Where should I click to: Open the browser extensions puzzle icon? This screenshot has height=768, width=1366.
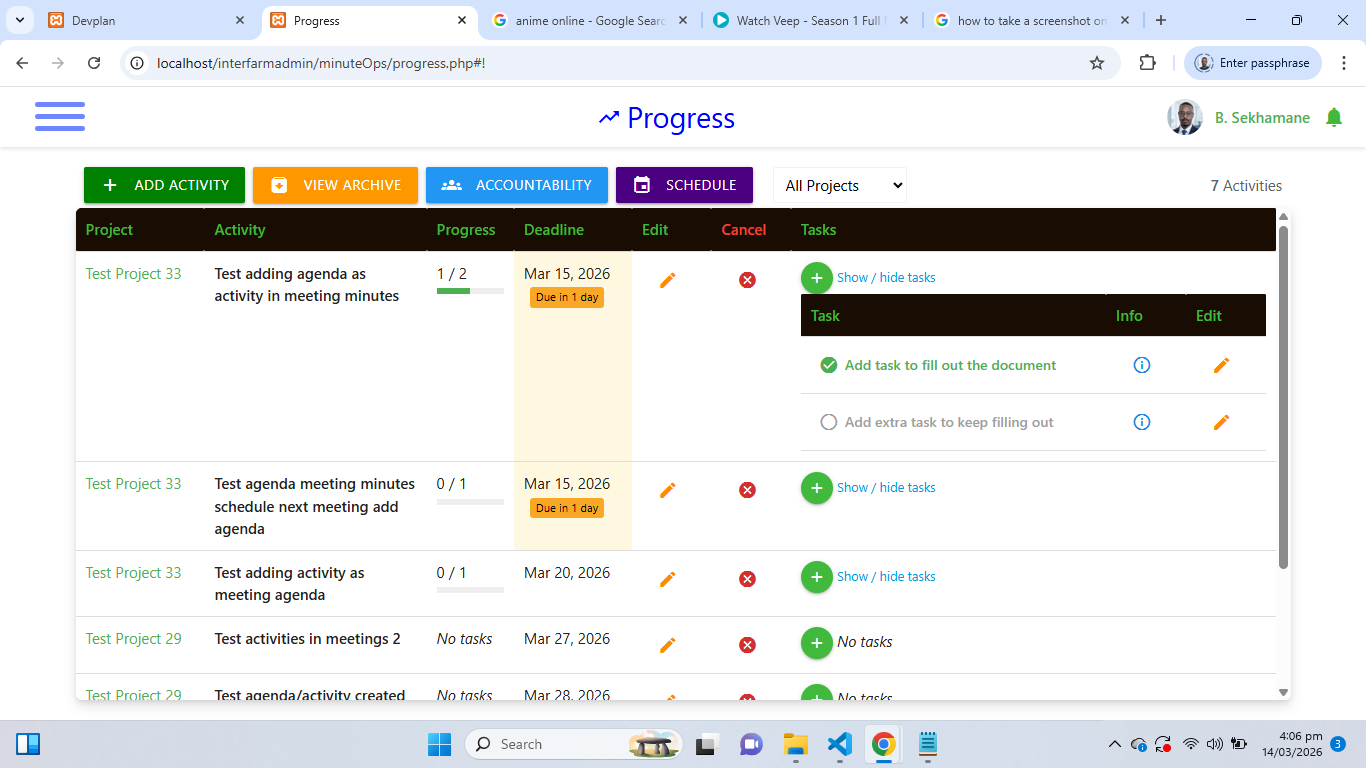point(1147,63)
